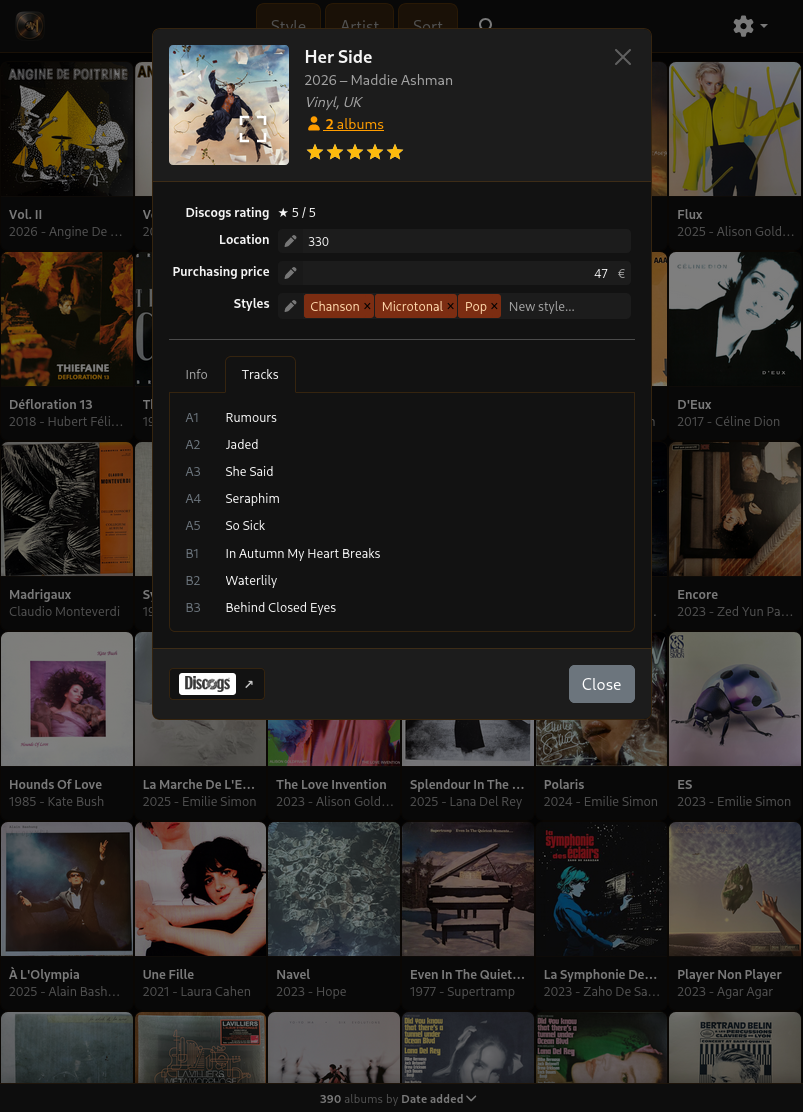This screenshot has width=803, height=1112.
Task: Open the Défloration 13 album cover
Action: 67,319
